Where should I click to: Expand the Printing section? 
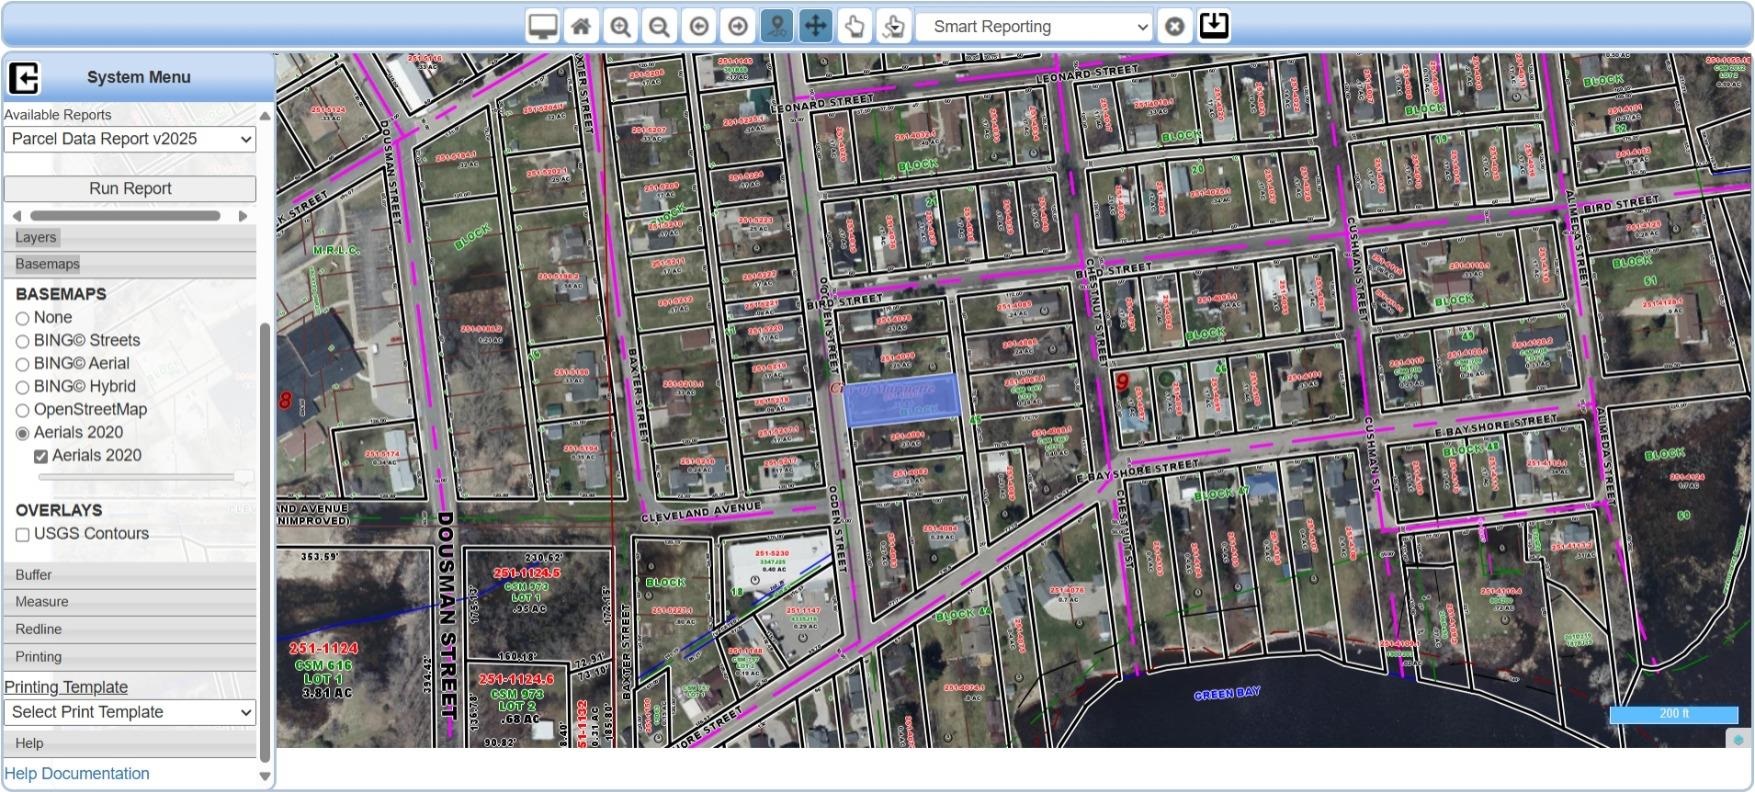pyautogui.click(x=130, y=657)
